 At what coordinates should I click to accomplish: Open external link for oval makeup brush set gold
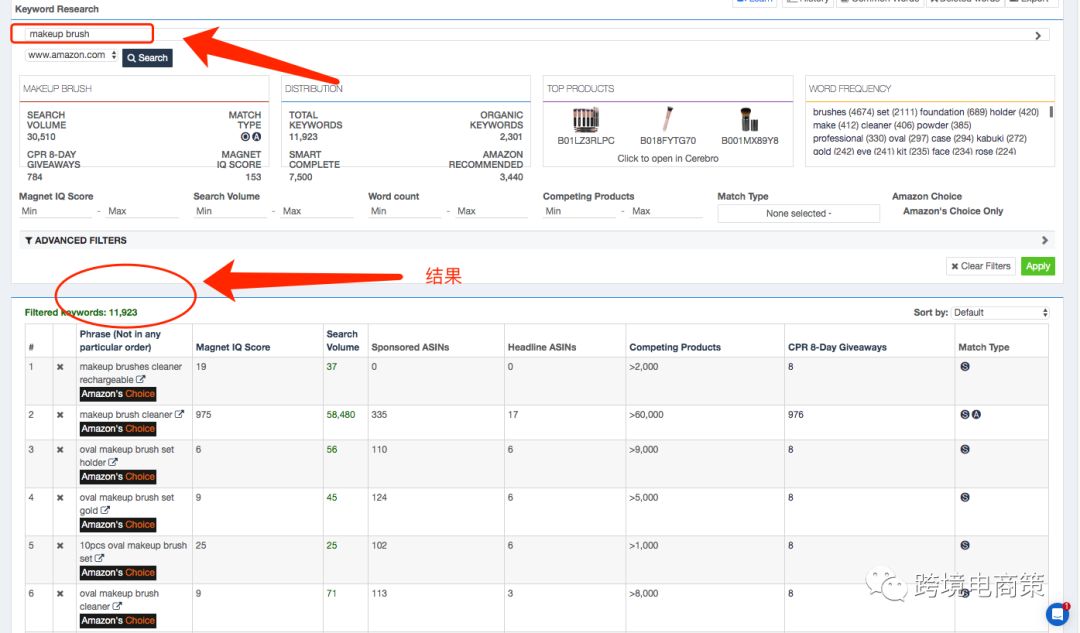[x=105, y=510]
